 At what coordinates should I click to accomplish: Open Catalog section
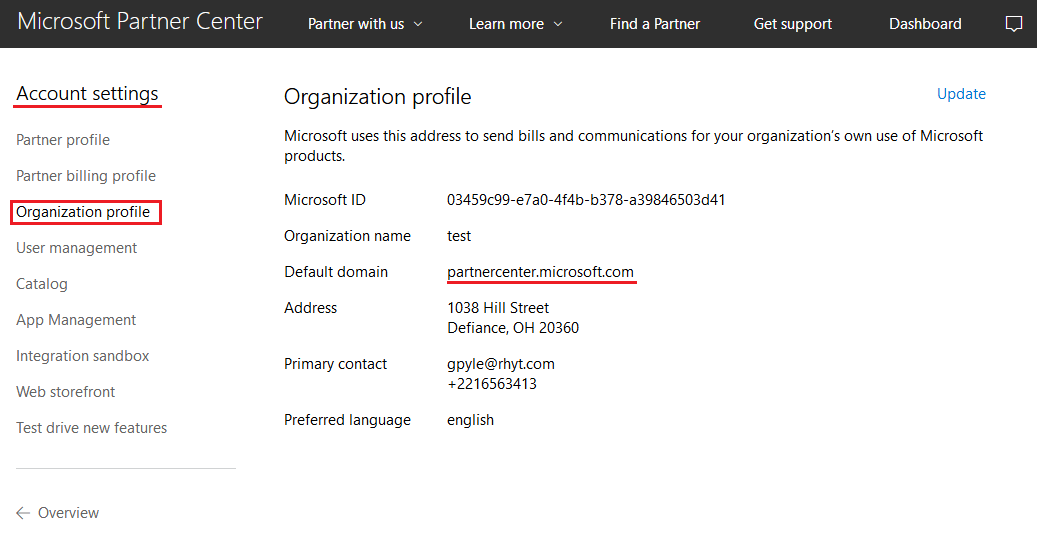42,284
